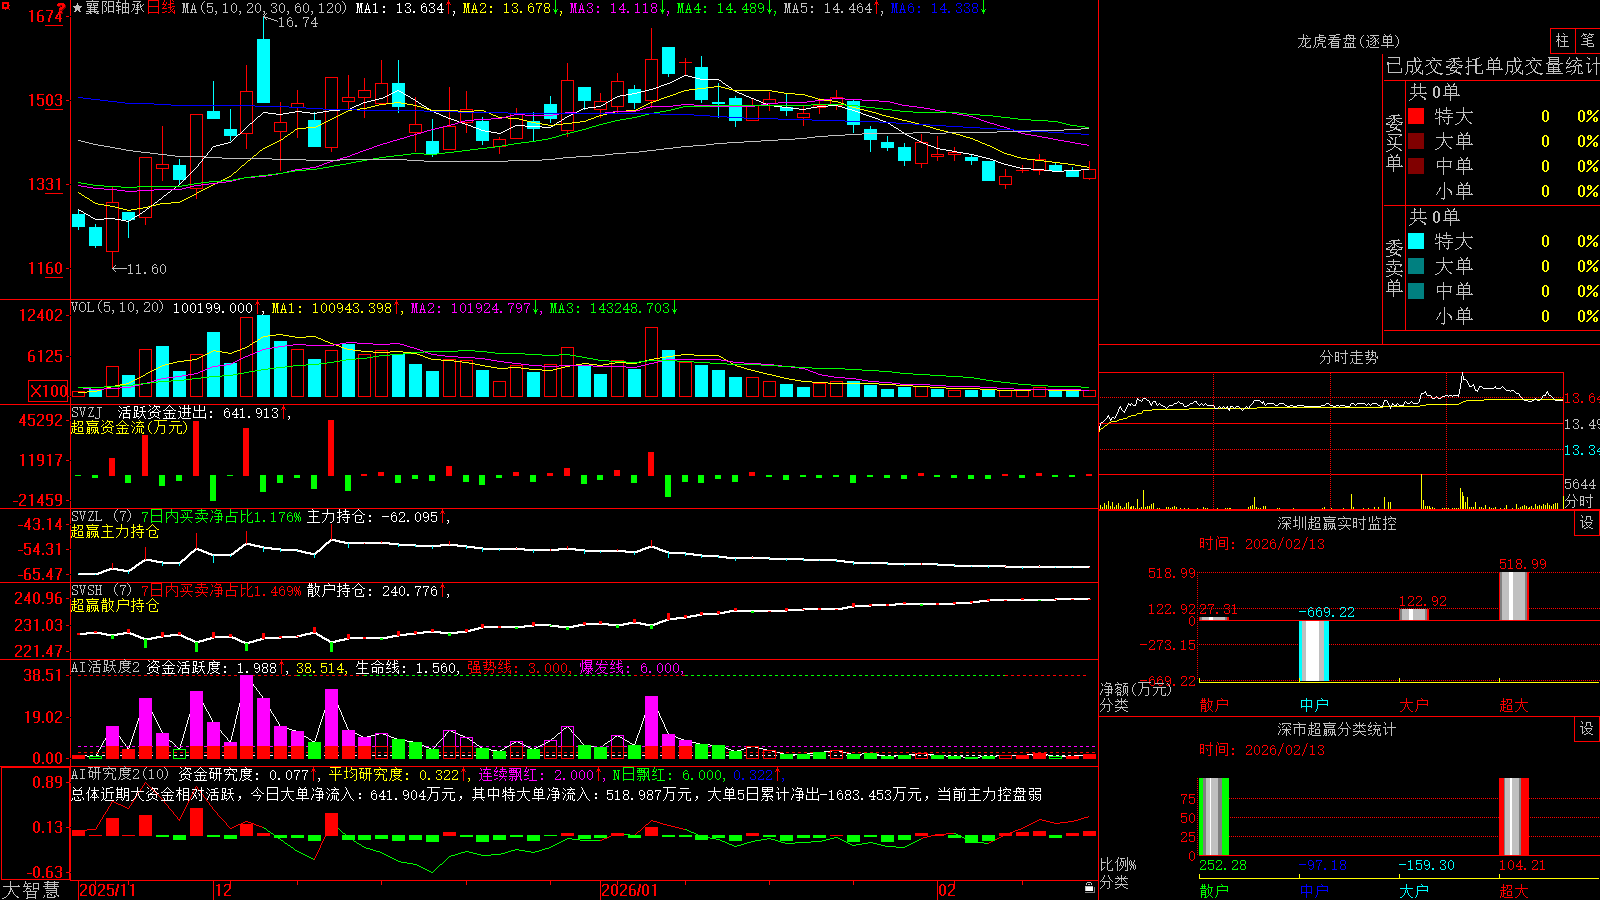
Task: Click the 12 month marker on timeline
Action: point(223,890)
